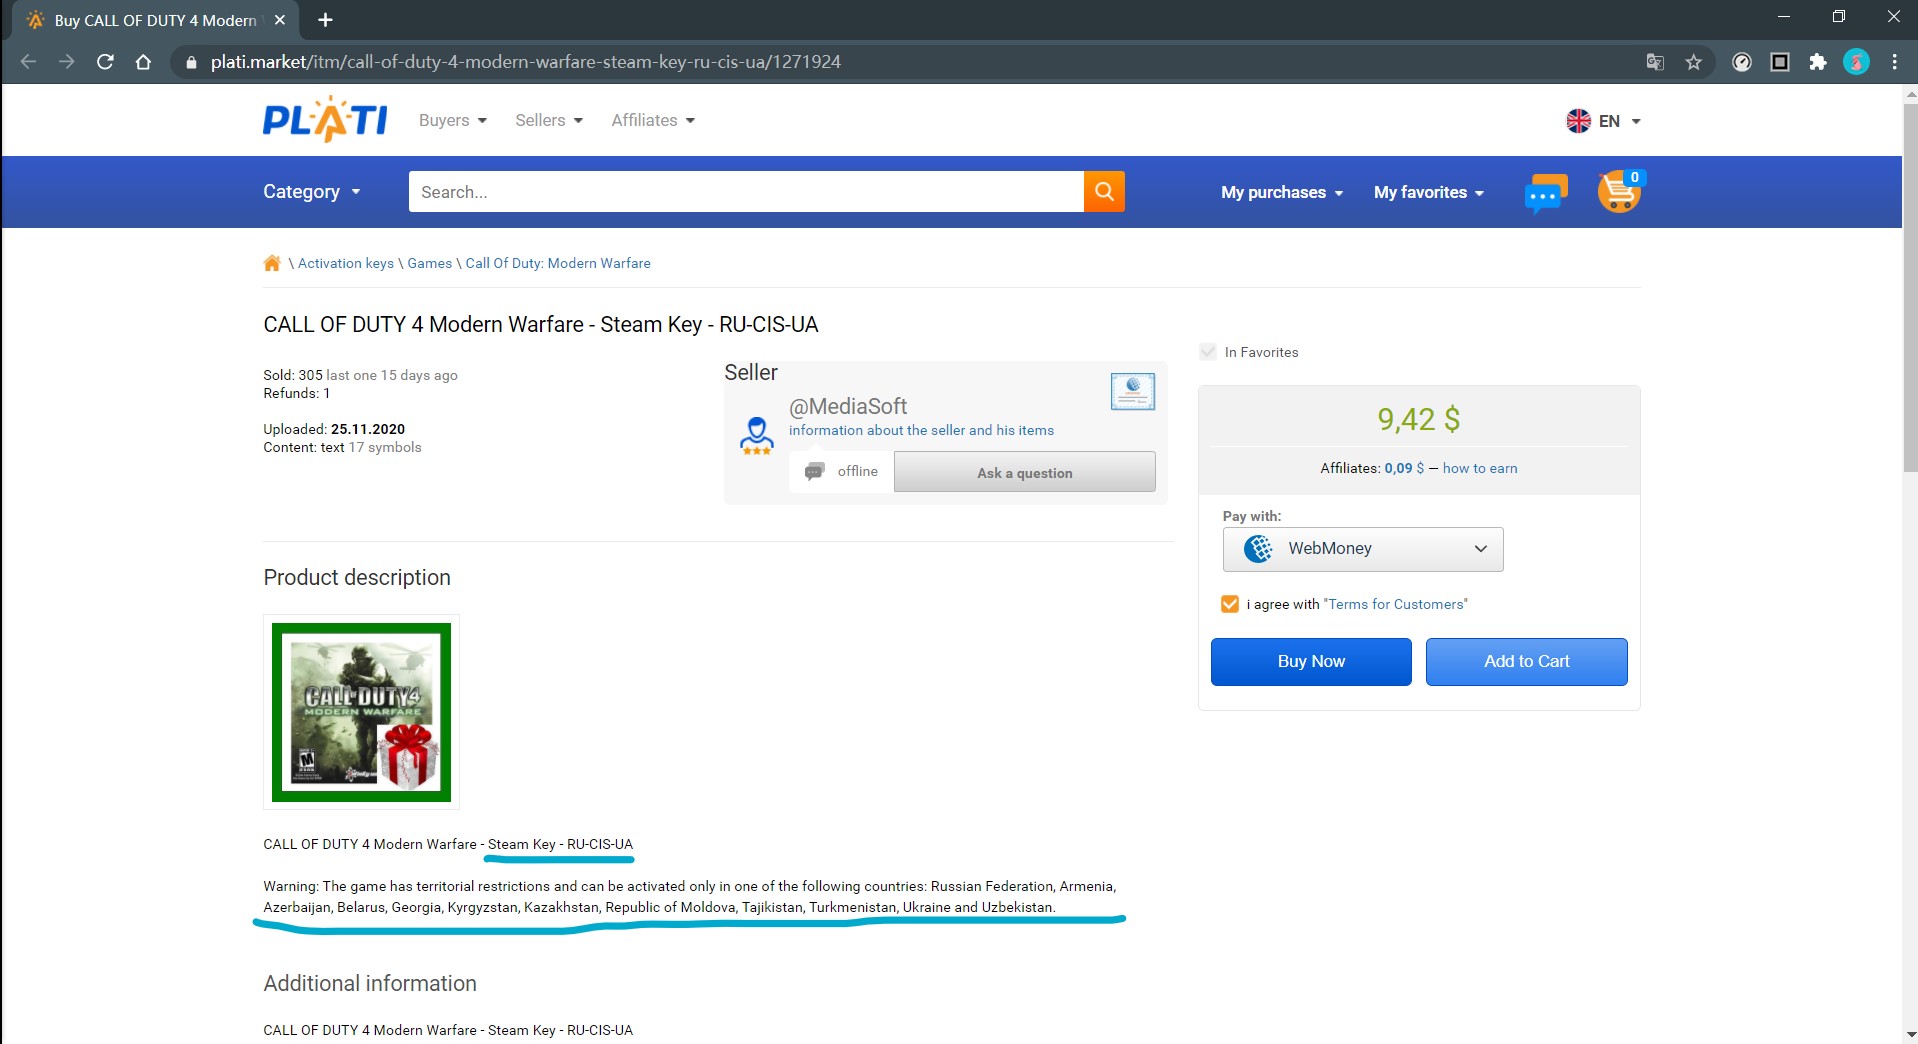Expand the Buyers menu
1918x1044 pixels.
(452, 120)
